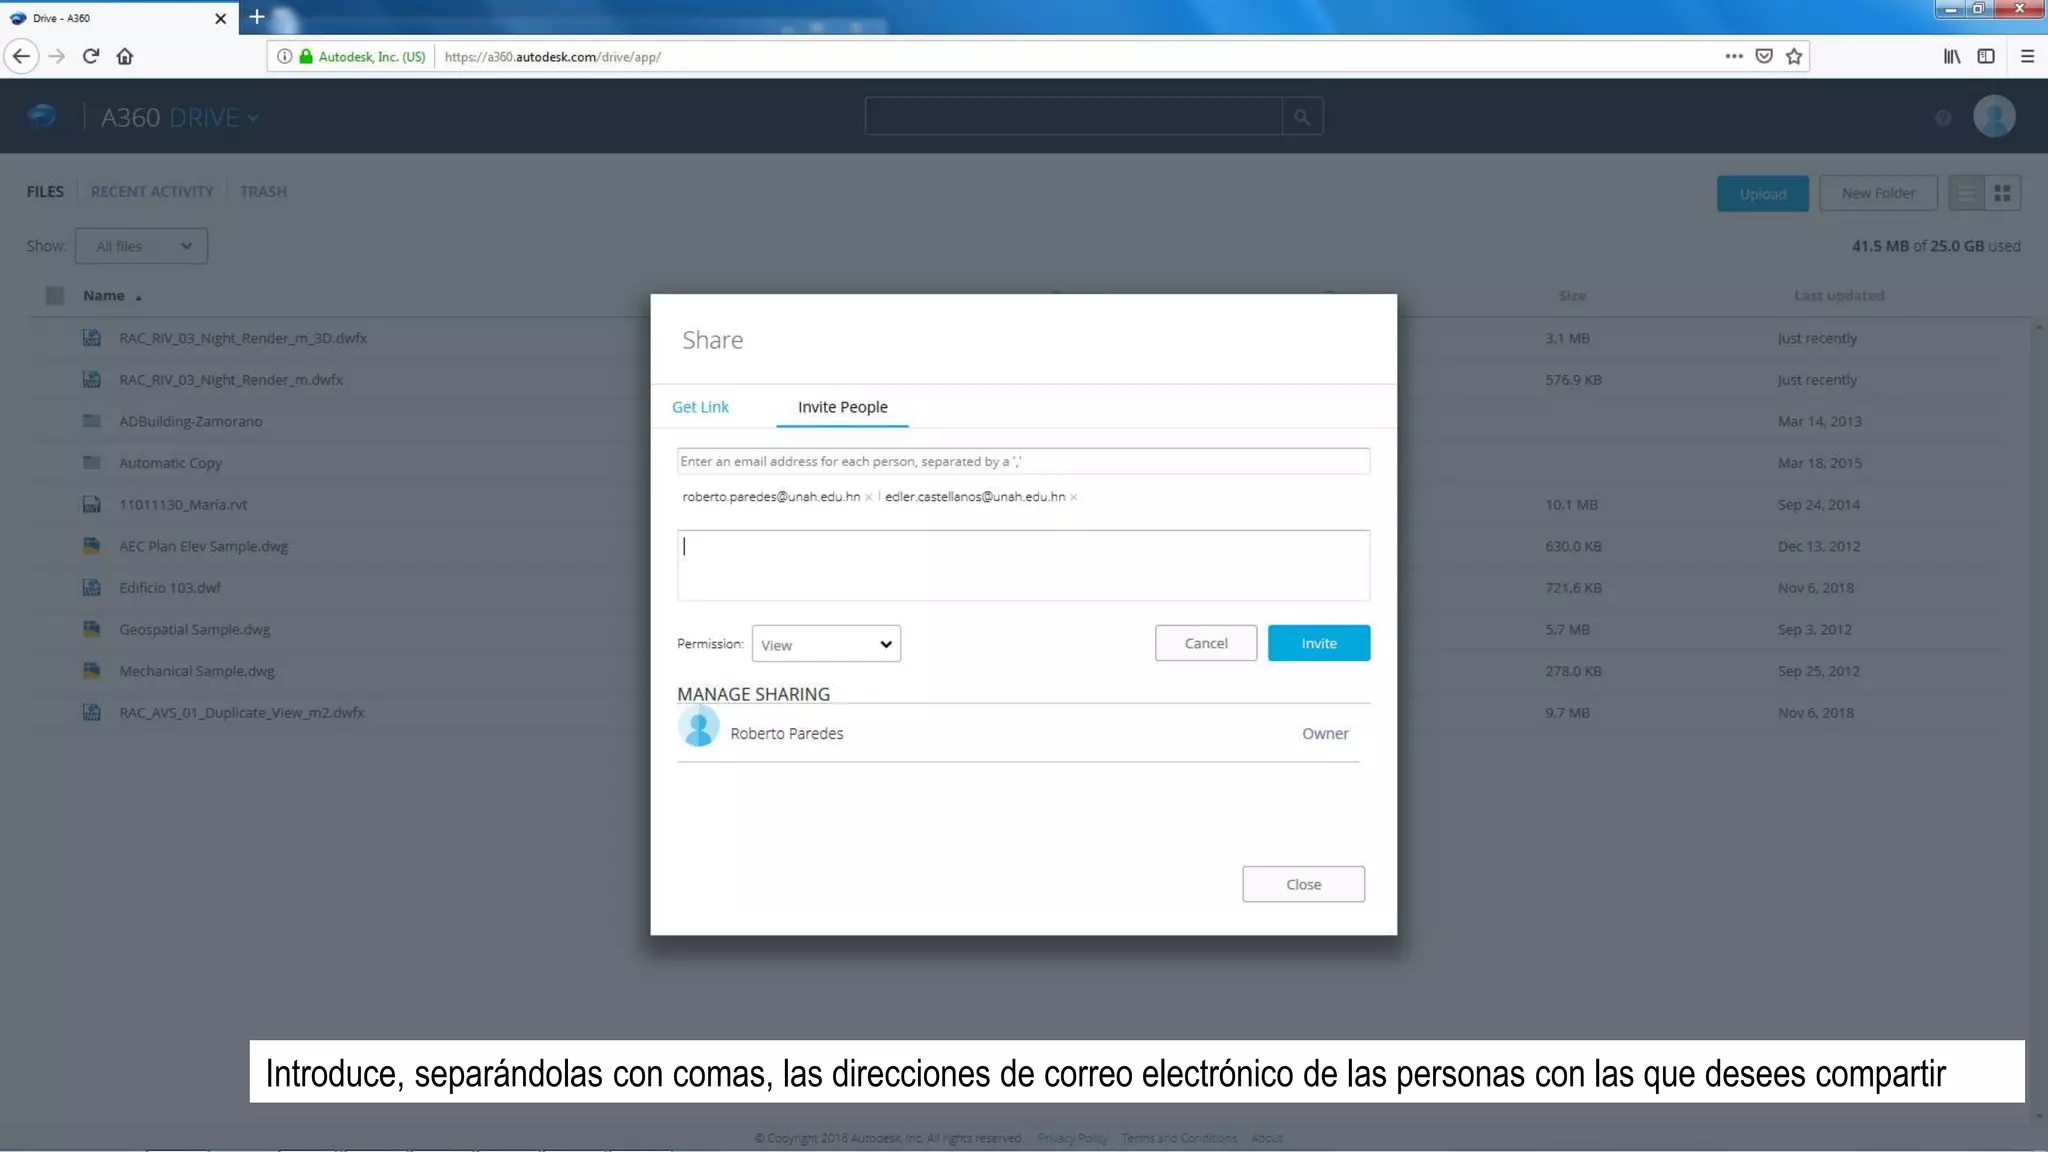Sort by the Last updated column header
The image size is (2048, 1152).
[1839, 295]
